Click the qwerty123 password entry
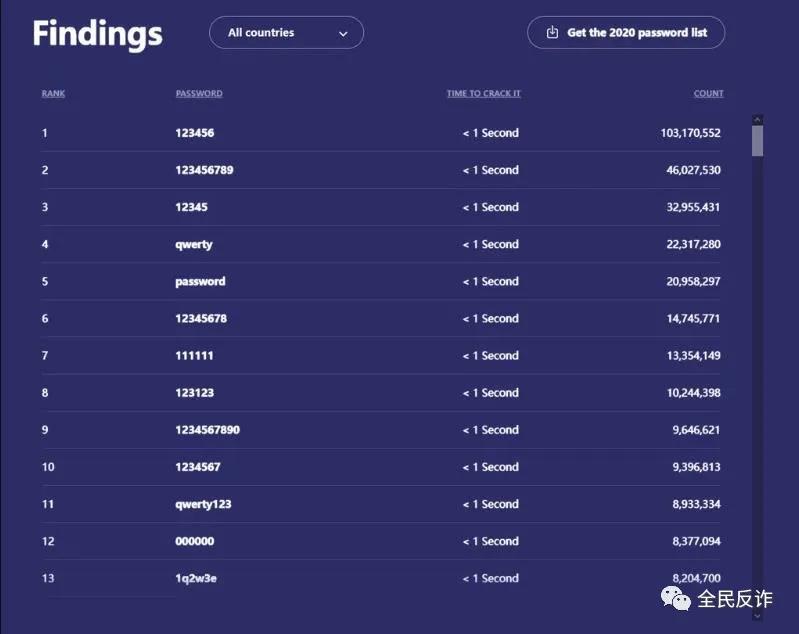 (x=203, y=504)
